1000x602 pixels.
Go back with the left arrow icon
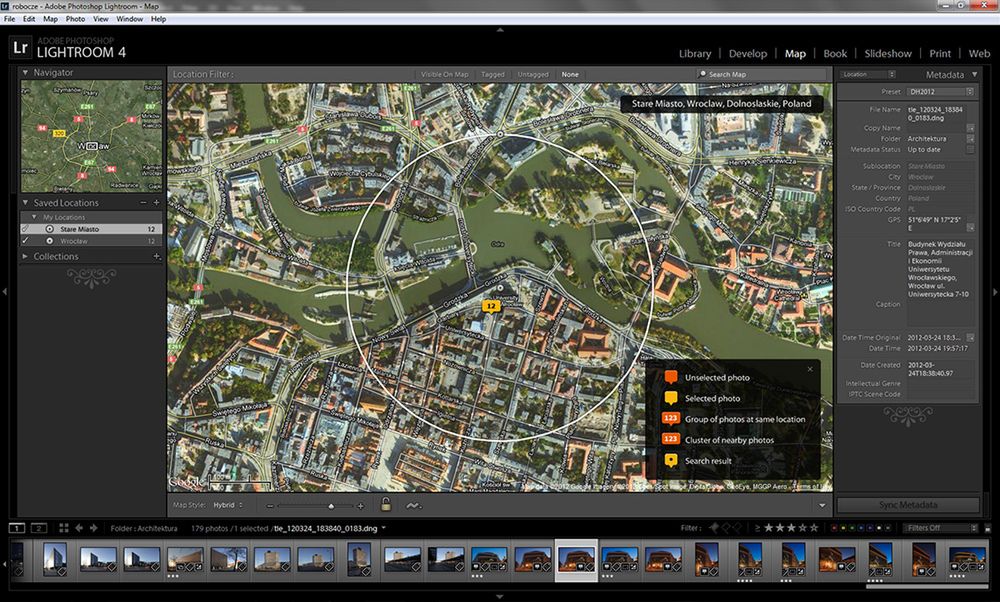point(79,528)
